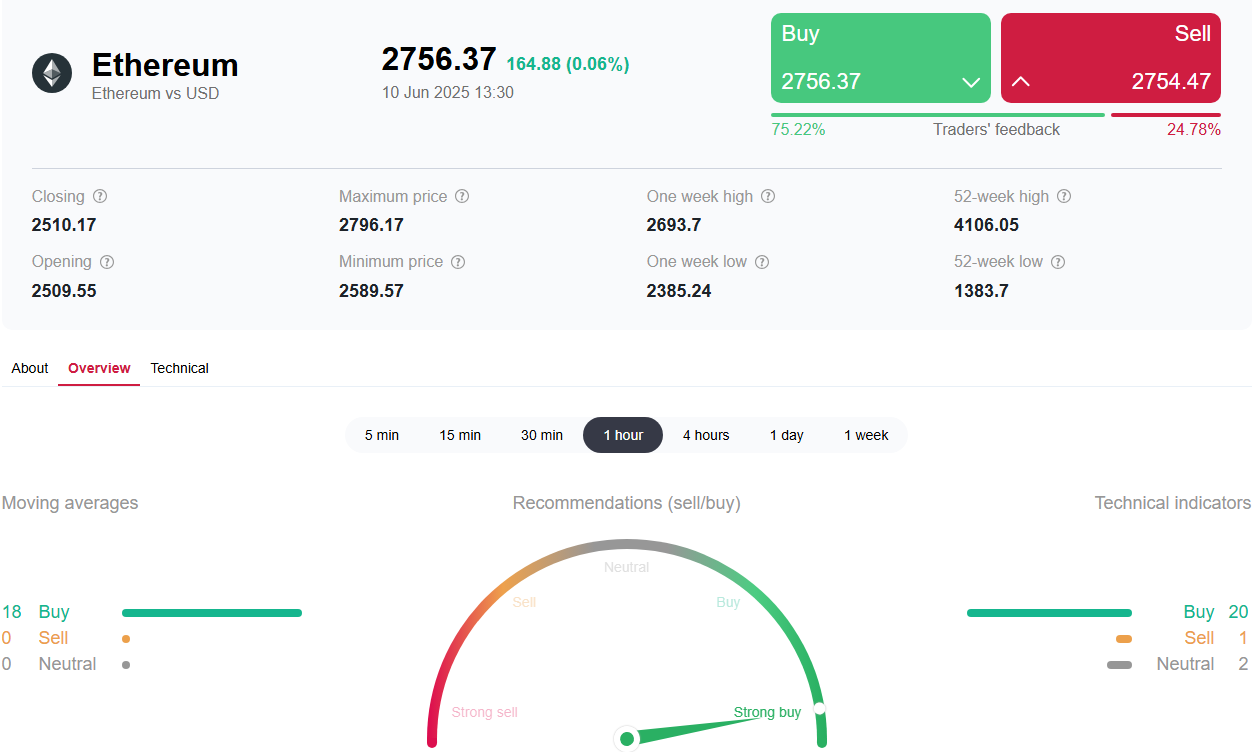Viewport: 1252px width, 756px height.
Task: Click the Minimum price help icon
Action: click(458, 262)
